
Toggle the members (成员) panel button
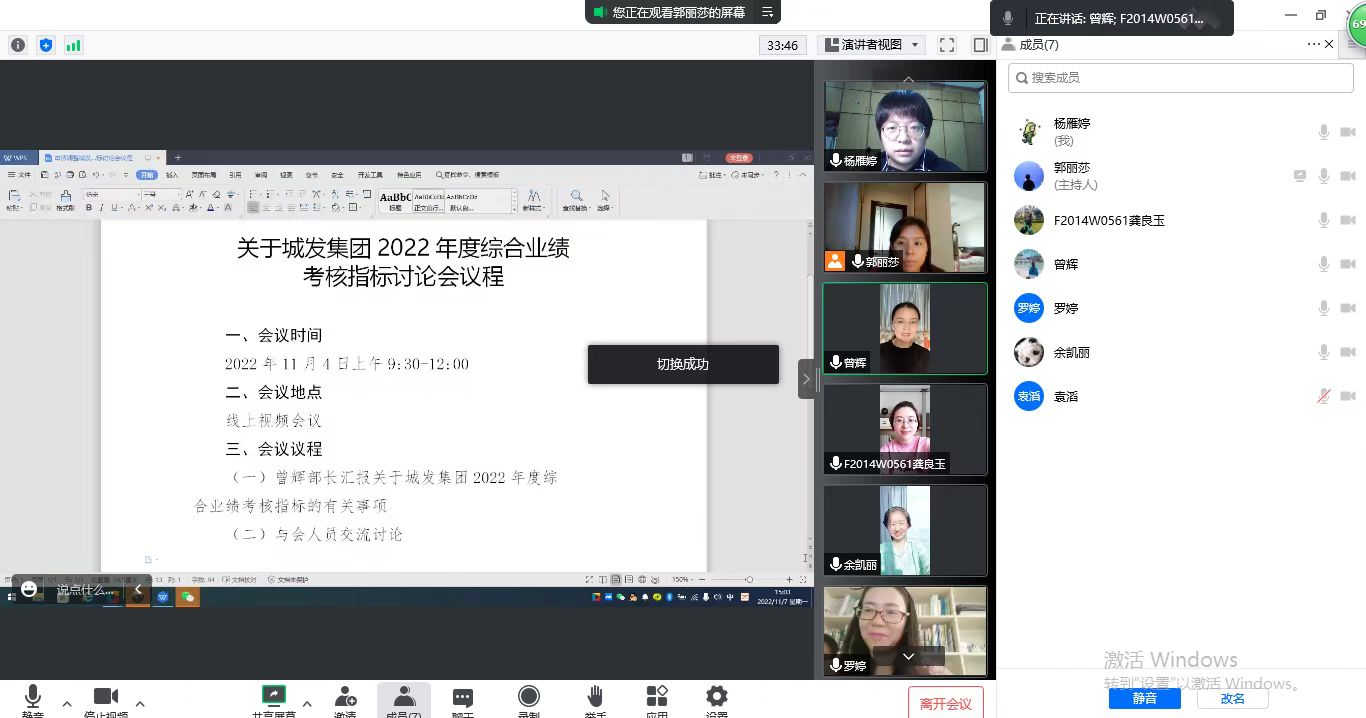(x=404, y=697)
